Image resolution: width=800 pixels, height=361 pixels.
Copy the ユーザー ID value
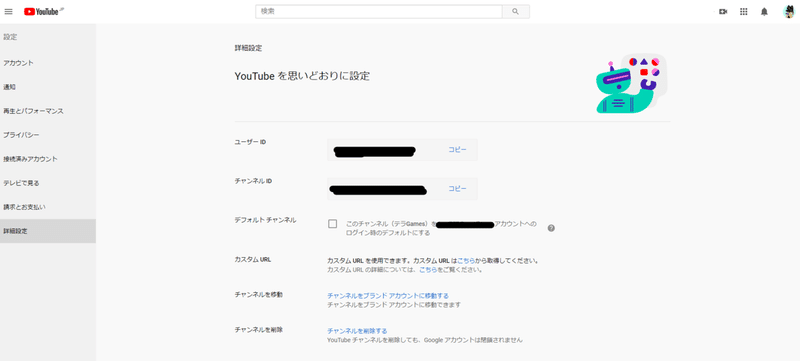457,150
